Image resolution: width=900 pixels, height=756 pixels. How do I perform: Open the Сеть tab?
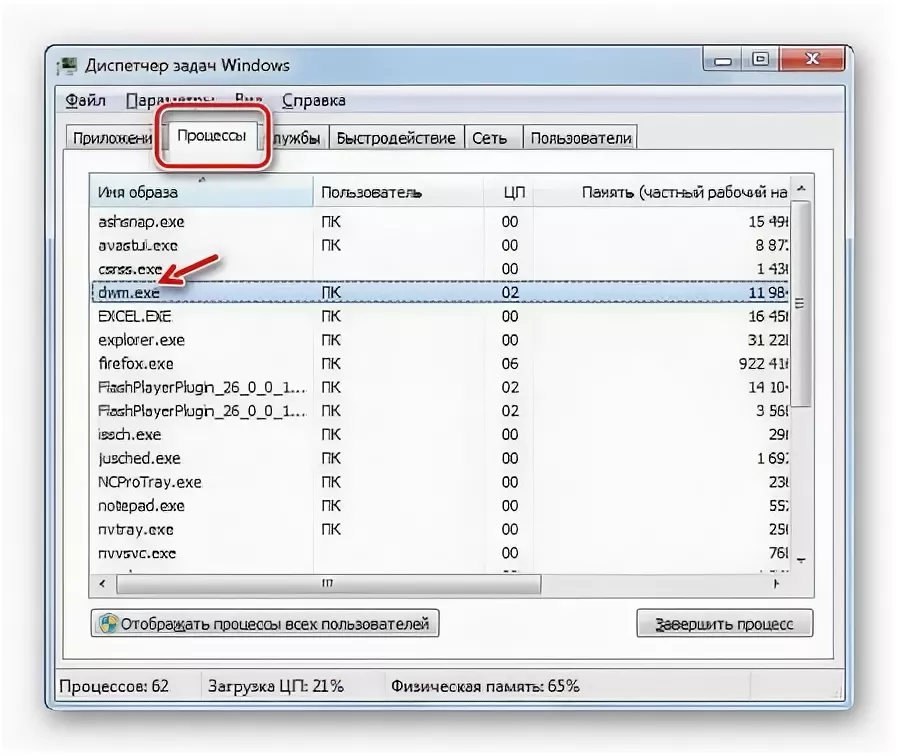pos(493,138)
